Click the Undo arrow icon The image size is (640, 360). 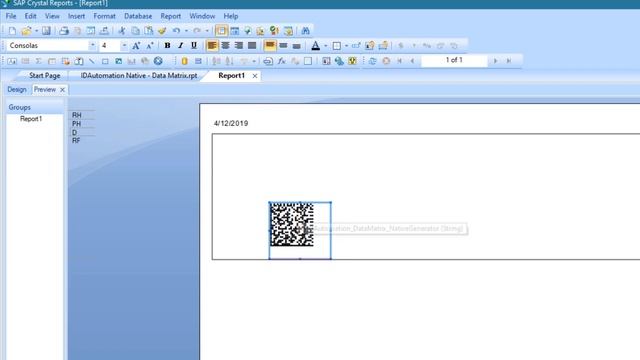point(176,31)
